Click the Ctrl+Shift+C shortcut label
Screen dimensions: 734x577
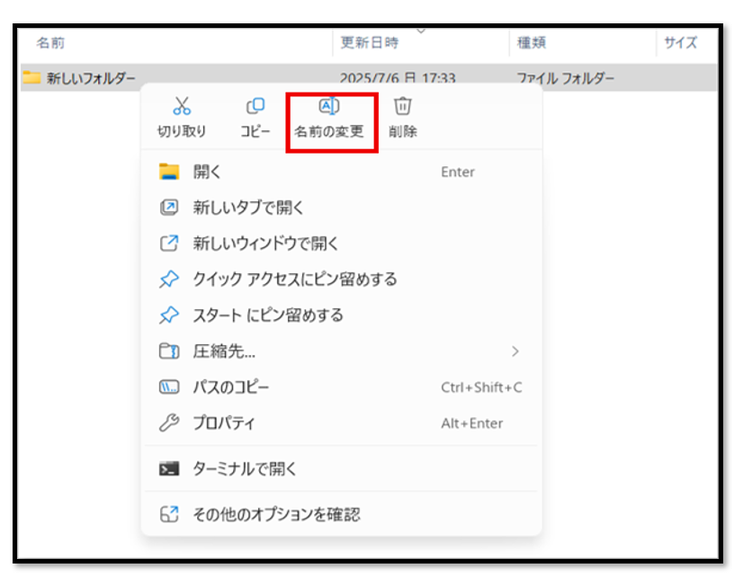pyautogui.click(x=481, y=387)
